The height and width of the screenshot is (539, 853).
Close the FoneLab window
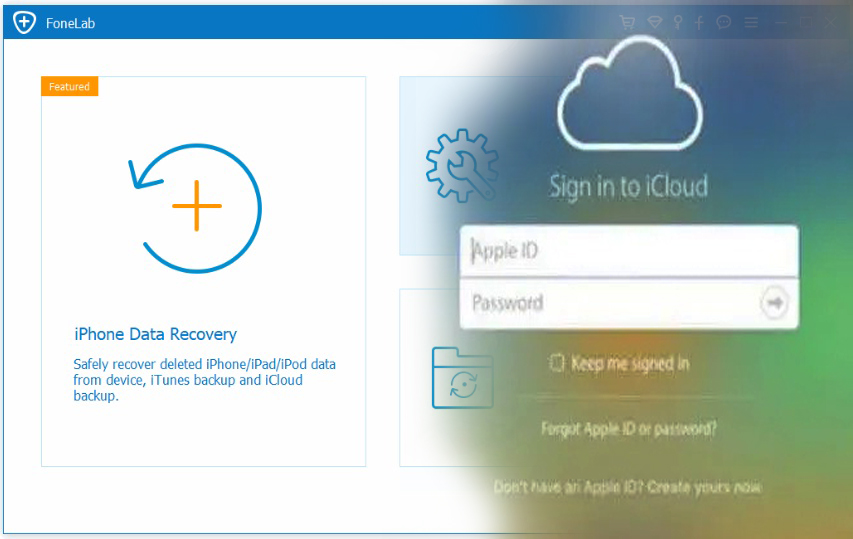(x=830, y=22)
